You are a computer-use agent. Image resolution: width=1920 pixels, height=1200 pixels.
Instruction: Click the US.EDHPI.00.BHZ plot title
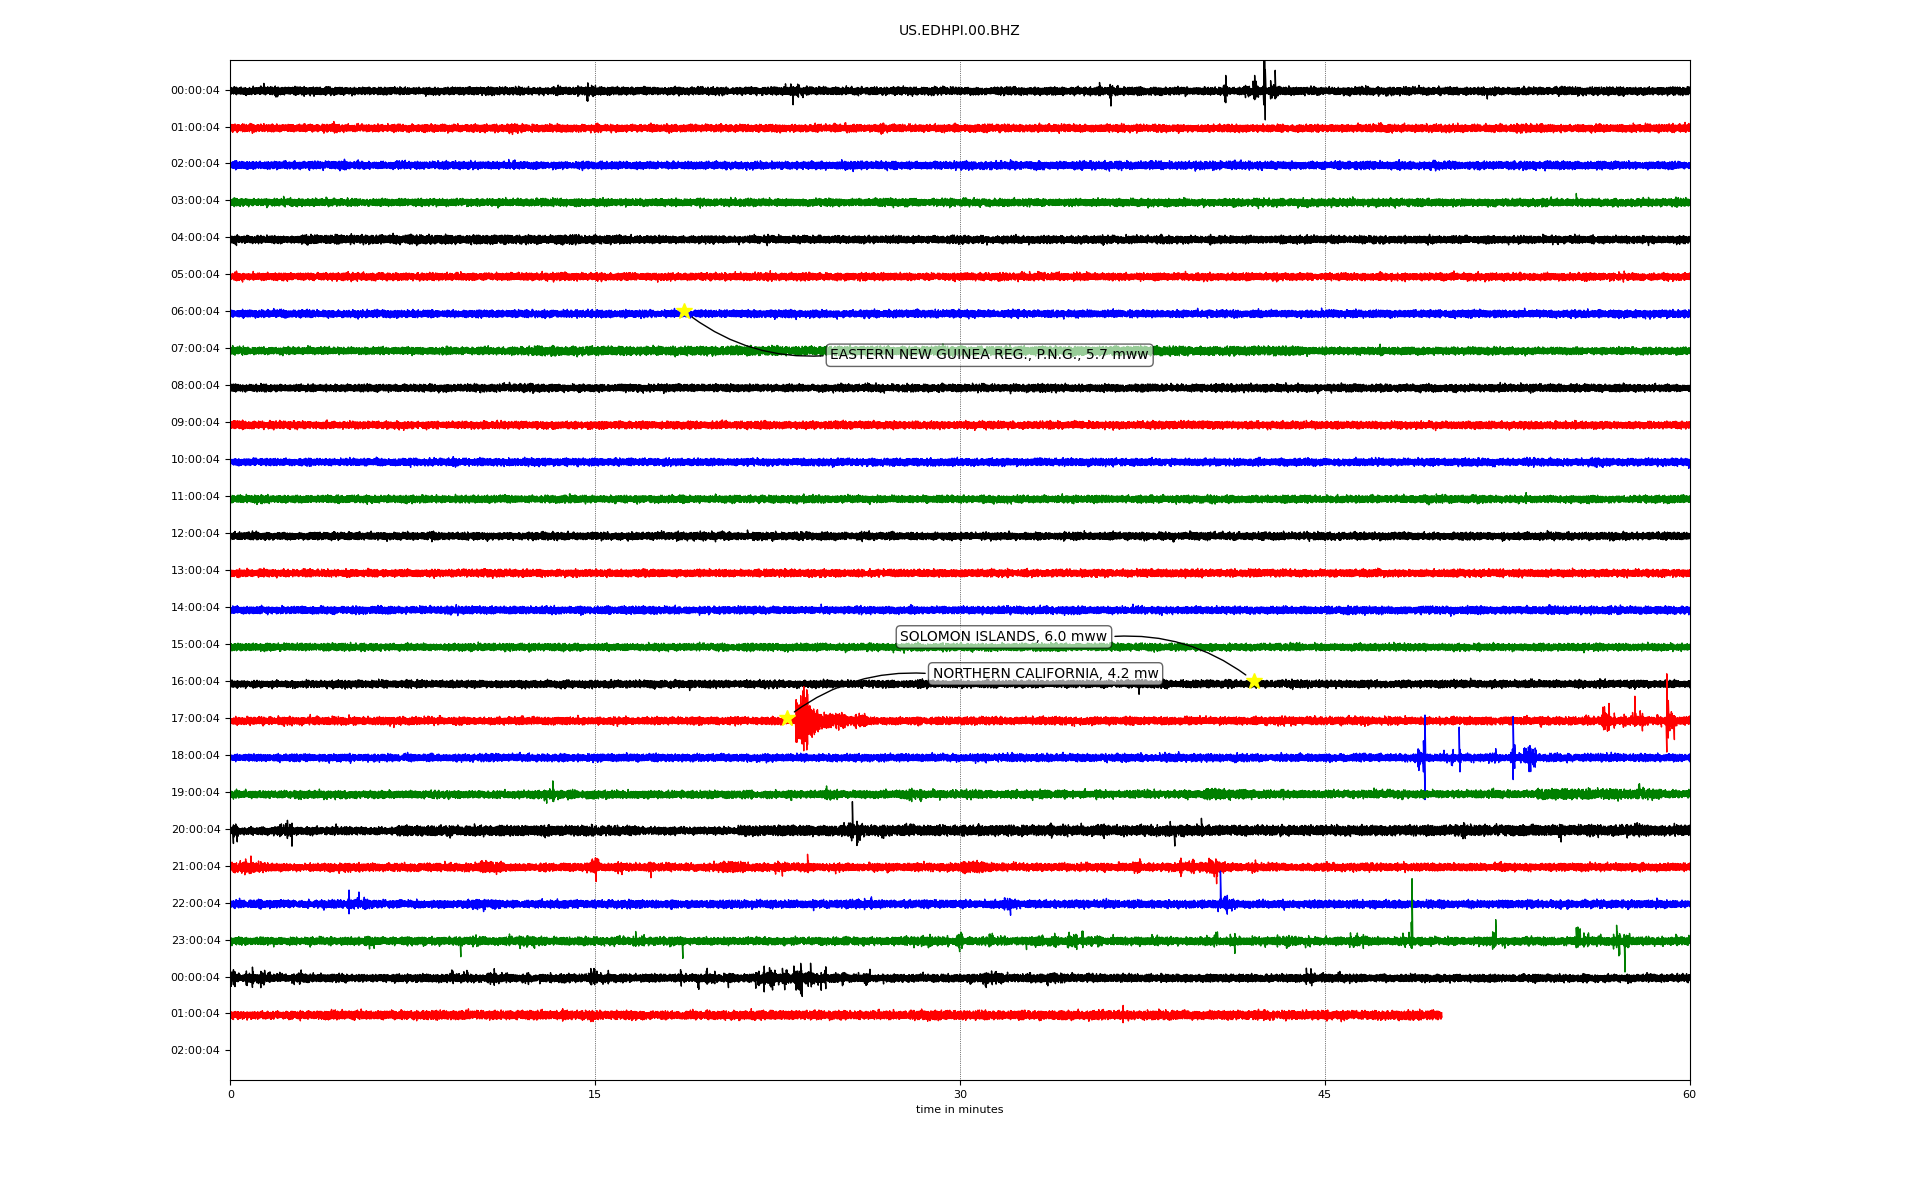point(958,31)
